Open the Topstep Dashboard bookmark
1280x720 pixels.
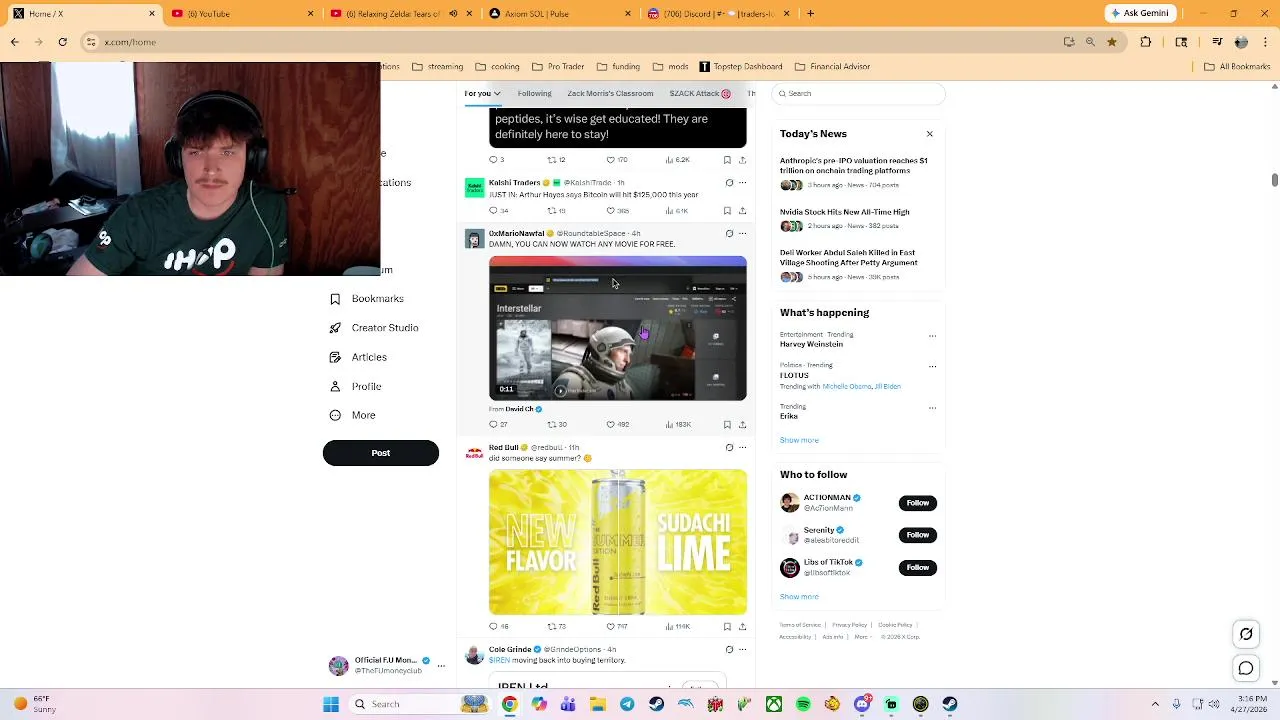(740, 67)
